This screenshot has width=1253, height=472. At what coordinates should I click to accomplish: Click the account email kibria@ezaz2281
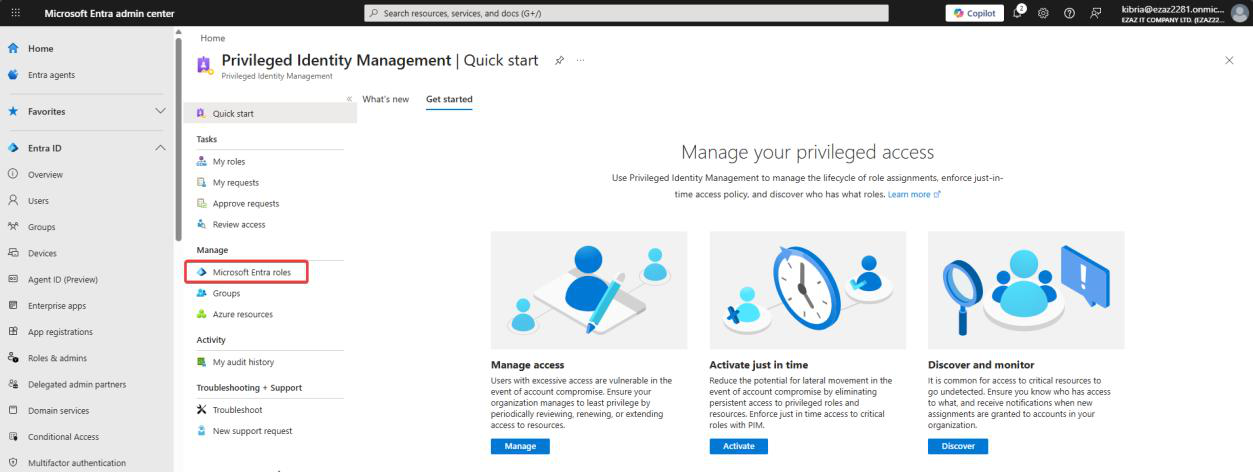1172,8
